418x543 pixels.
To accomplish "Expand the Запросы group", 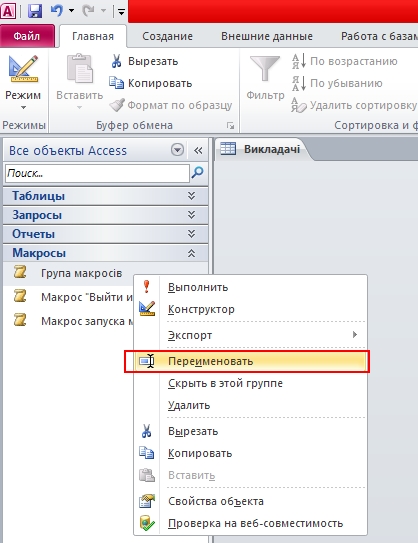I will [x=192, y=215].
